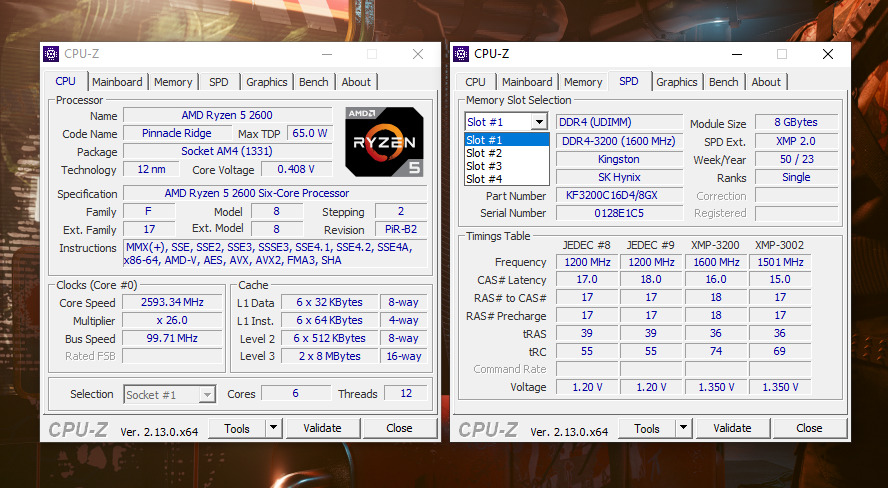Click the Code Name field Pinnacle Ridge
This screenshot has height=488, width=888.
(x=177, y=133)
